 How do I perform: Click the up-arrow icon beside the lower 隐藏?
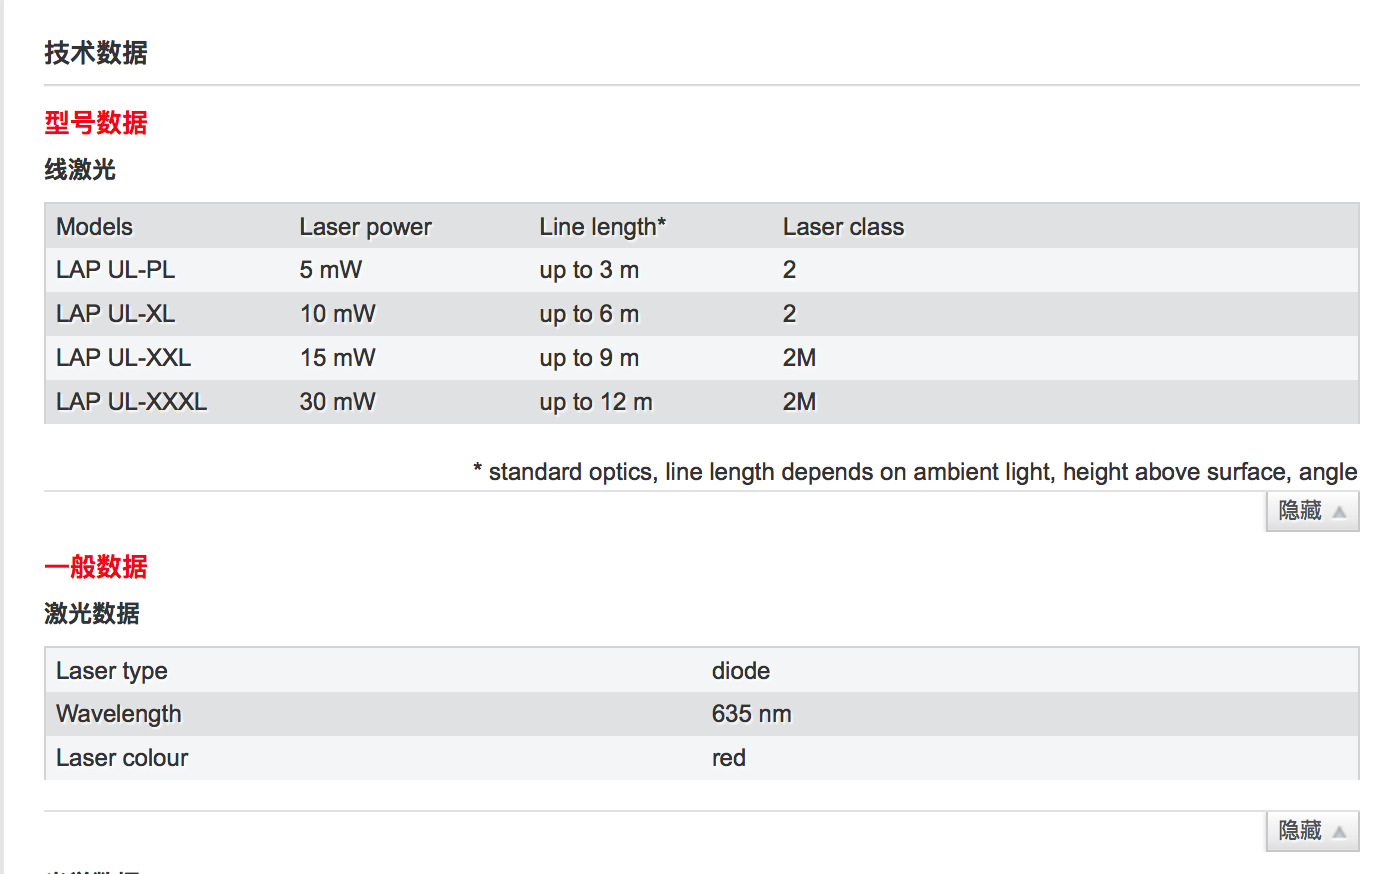[x=1339, y=832]
